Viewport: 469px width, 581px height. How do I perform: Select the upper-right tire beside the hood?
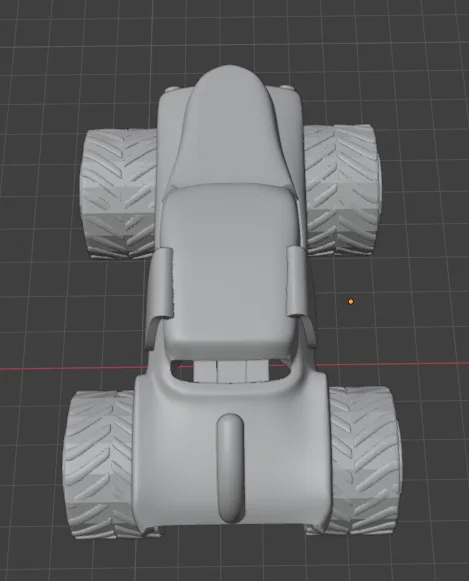click(343, 190)
